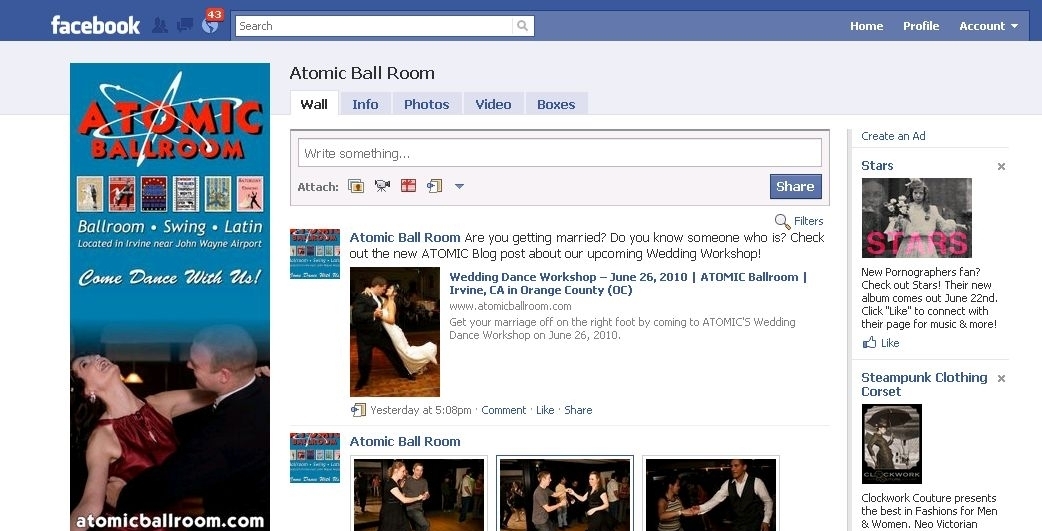Image resolution: width=1042 pixels, height=531 pixels.
Task: Expand more attachment options arrow
Action: (x=459, y=186)
